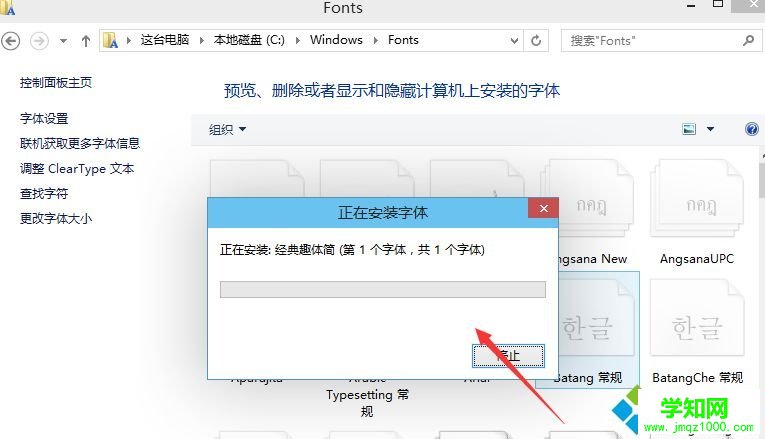Image resolution: width=765 pixels, height=439 pixels.
Task: Open the help question mark icon
Action: [x=752, y=129]
